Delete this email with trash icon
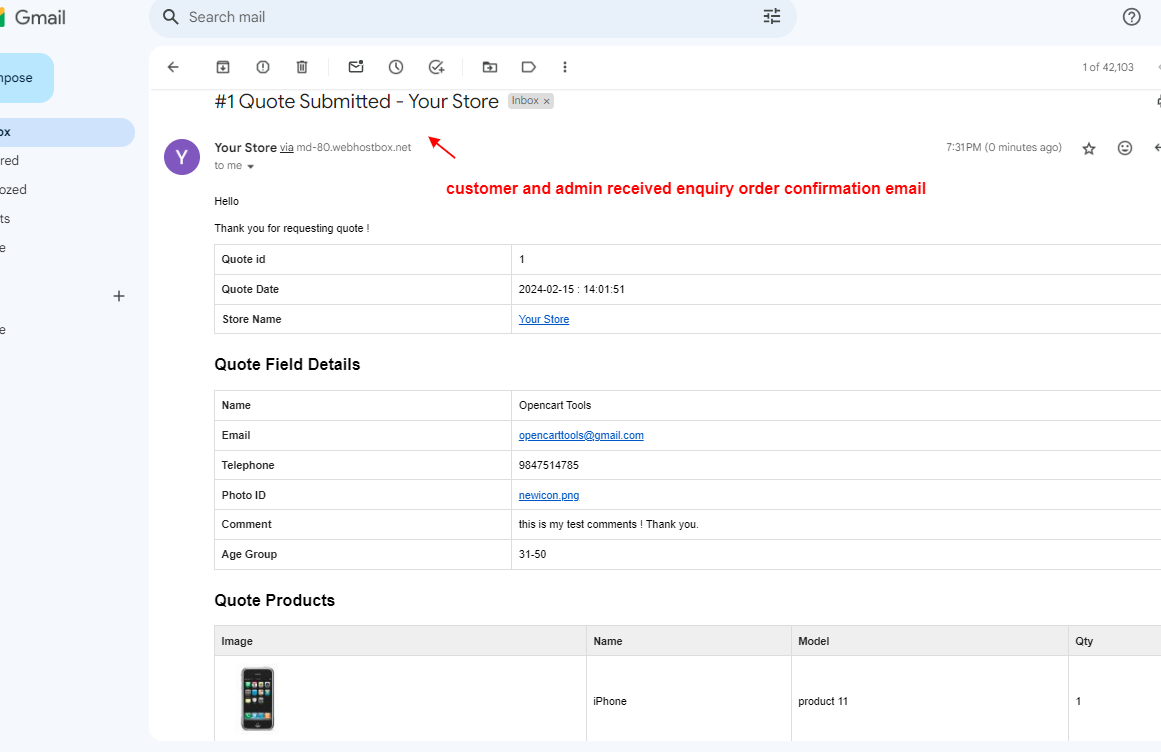Viewport: 1161px width, 752px height. [302, 67]
